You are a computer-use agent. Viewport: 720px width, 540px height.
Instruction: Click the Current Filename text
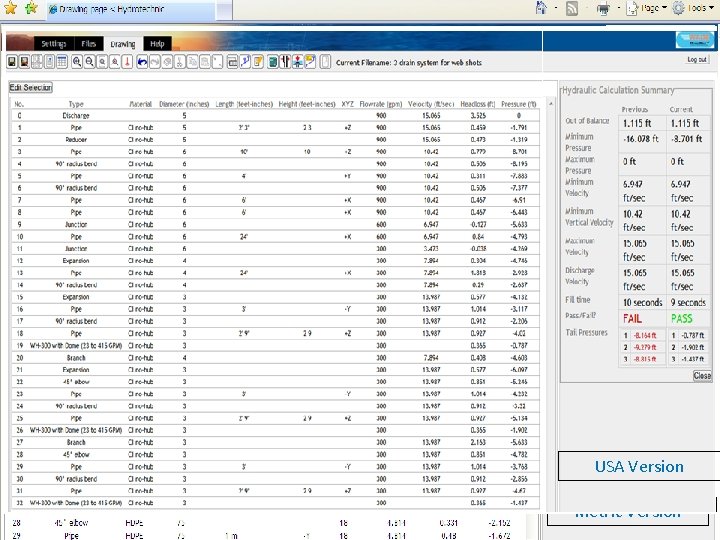tap(409, 62)
